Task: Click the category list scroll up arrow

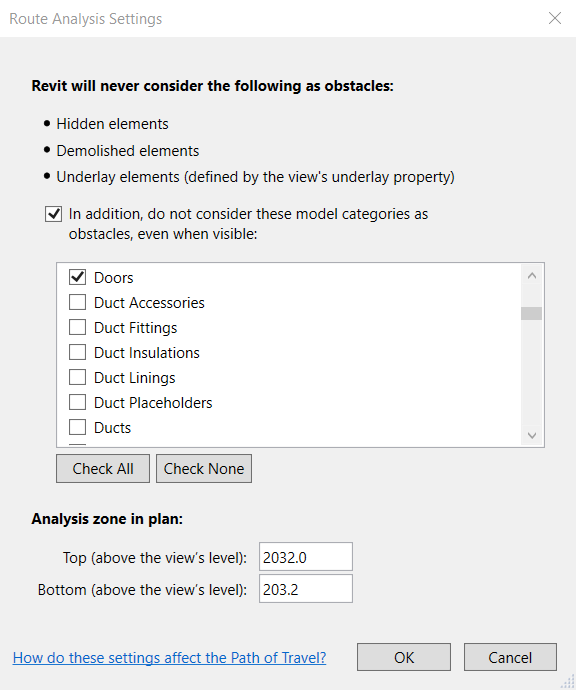Action: tap(532, 275)
